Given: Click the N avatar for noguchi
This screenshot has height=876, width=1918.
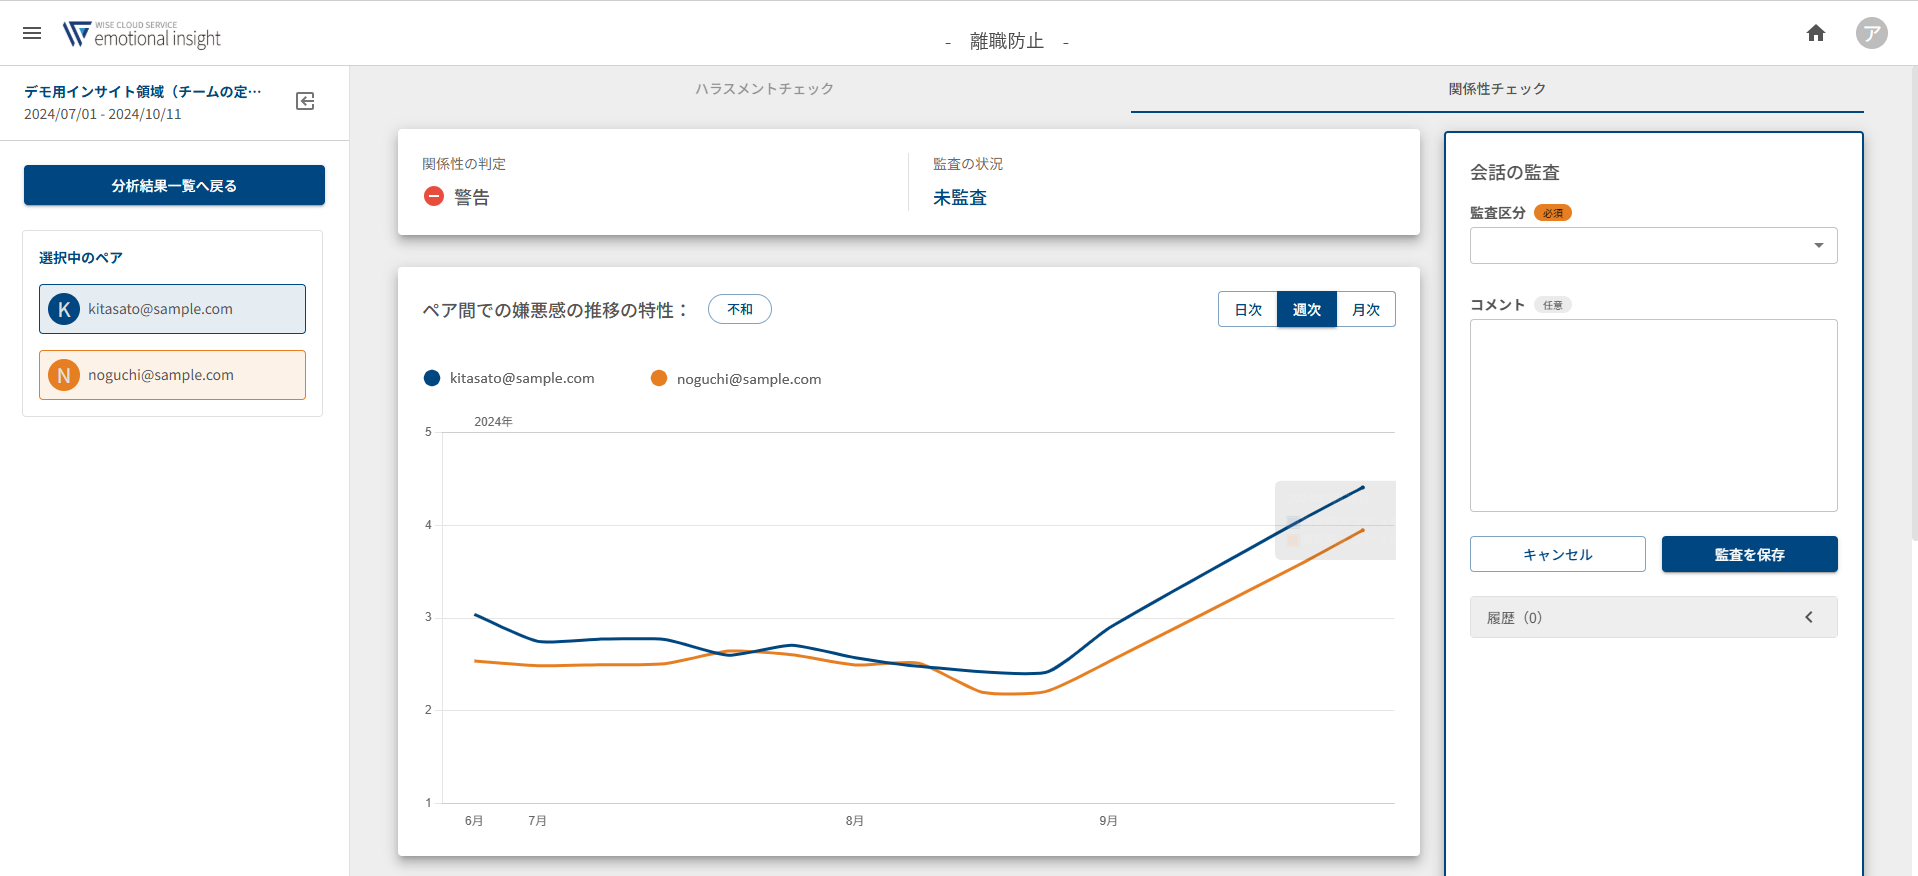Looking at the screenshot, I should [64, 375].
